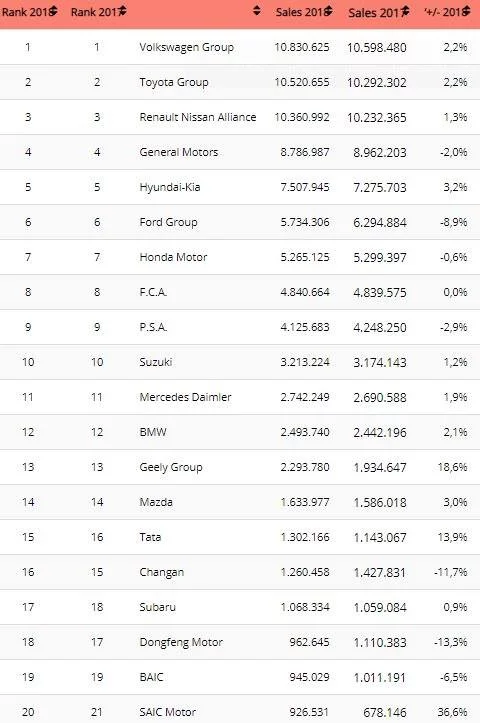Select Dongfeng Motor row
Viewport: 480px width, 723px height.
pos(240,642)
